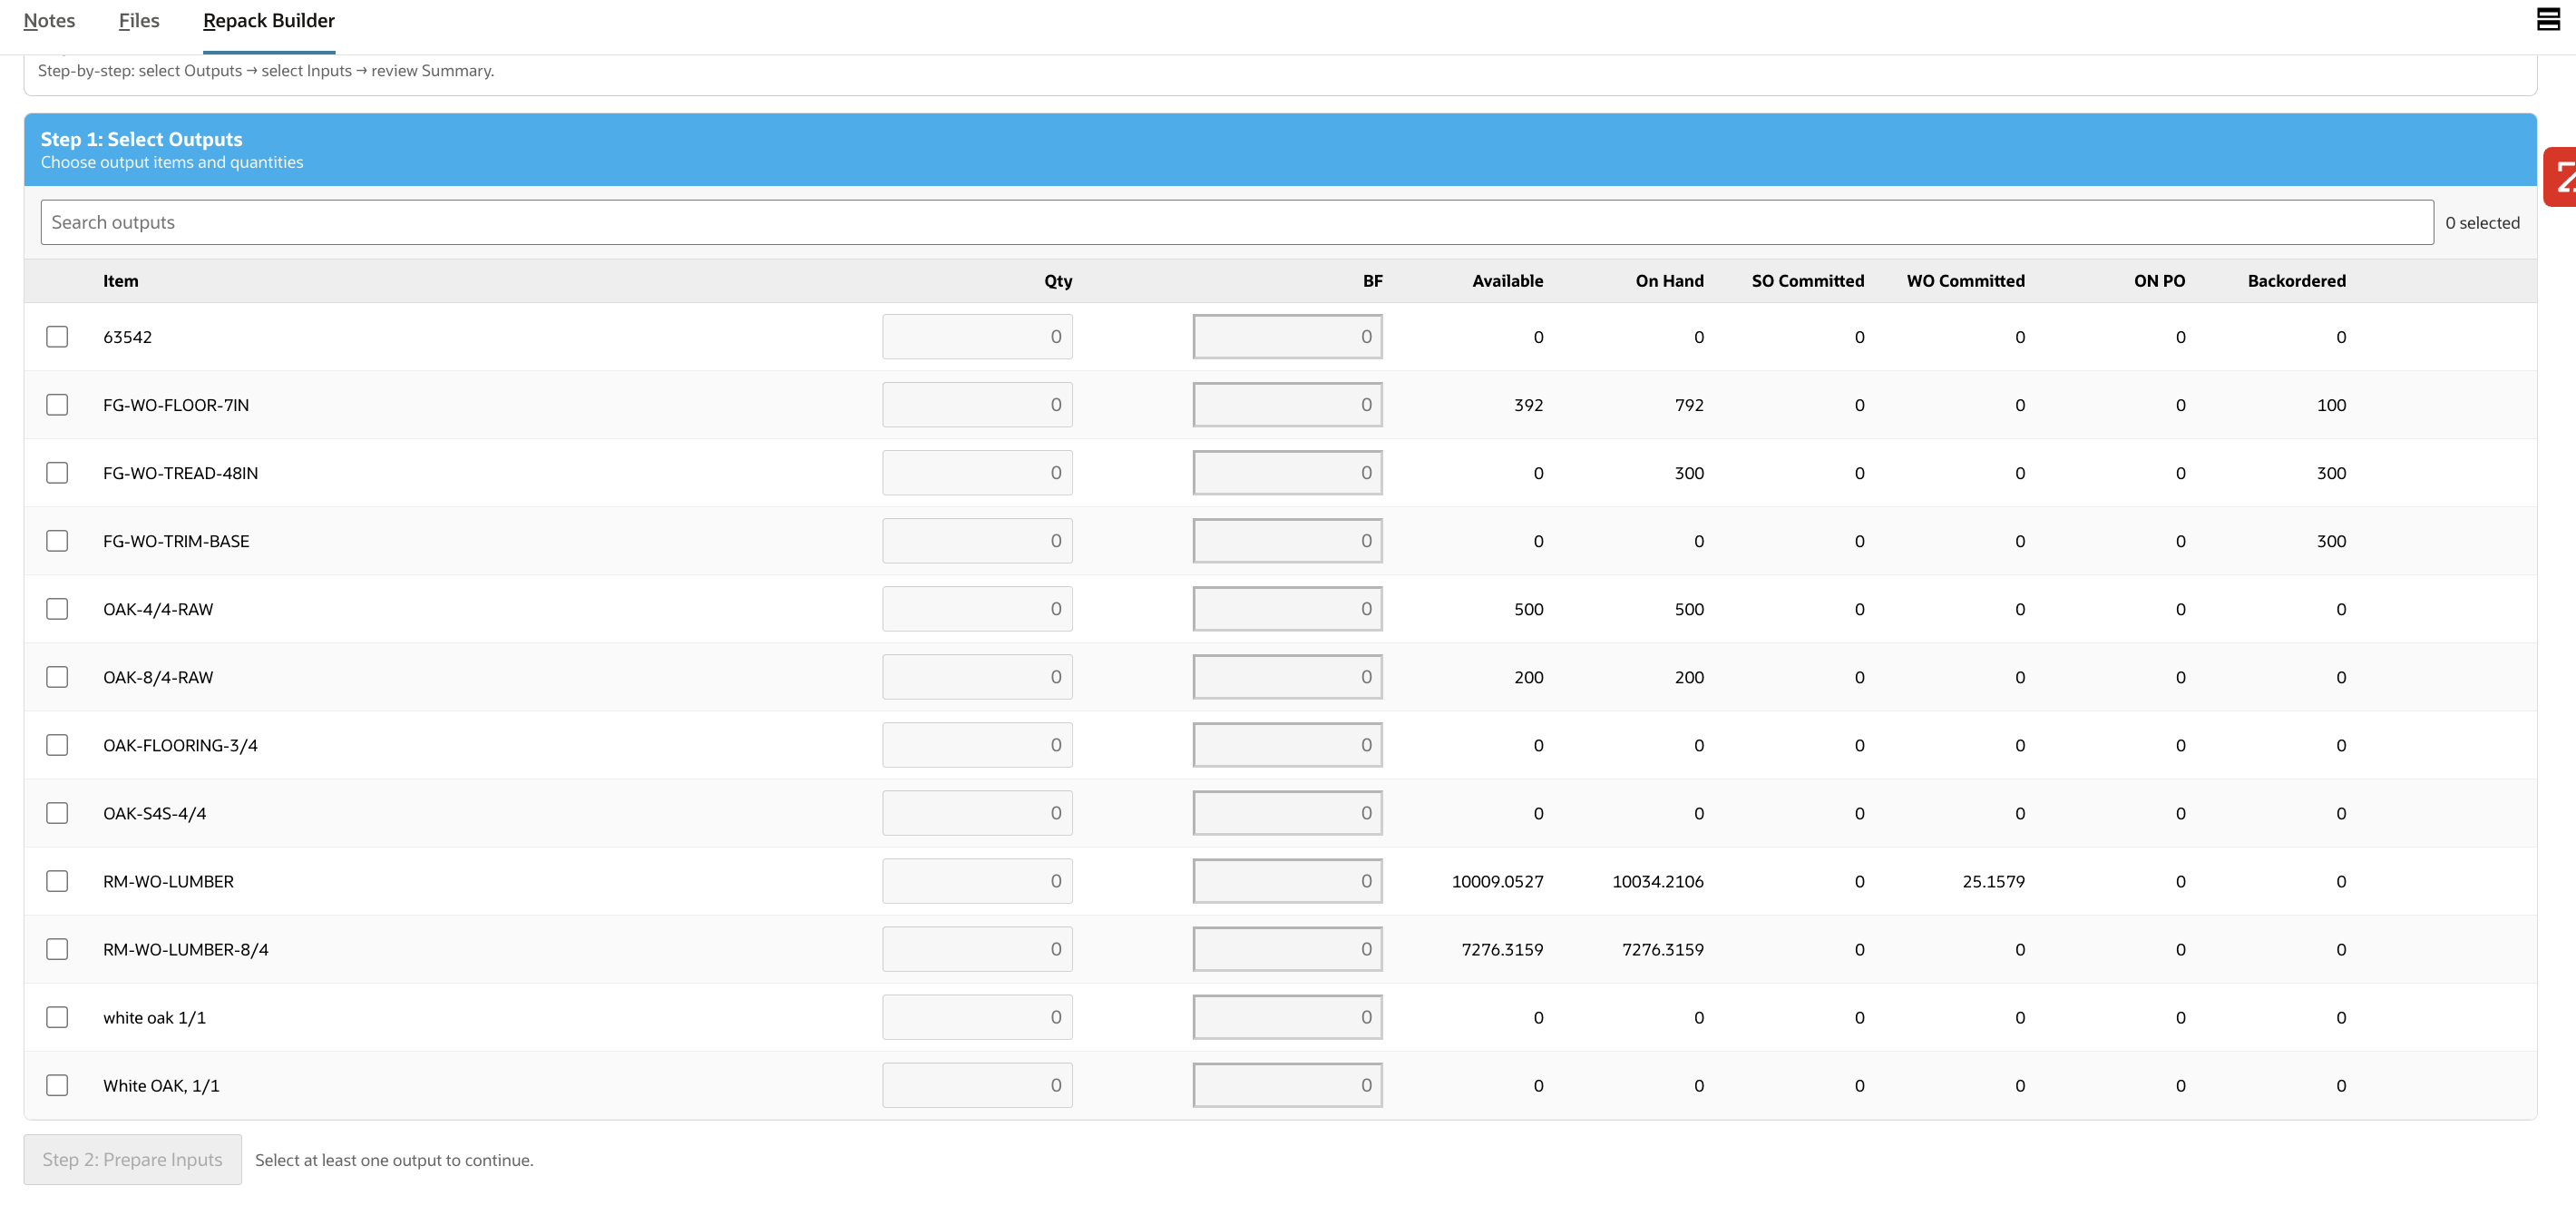Select the Repack Builder tab
Screen dimensions: 2576x1225
[268, 21]
